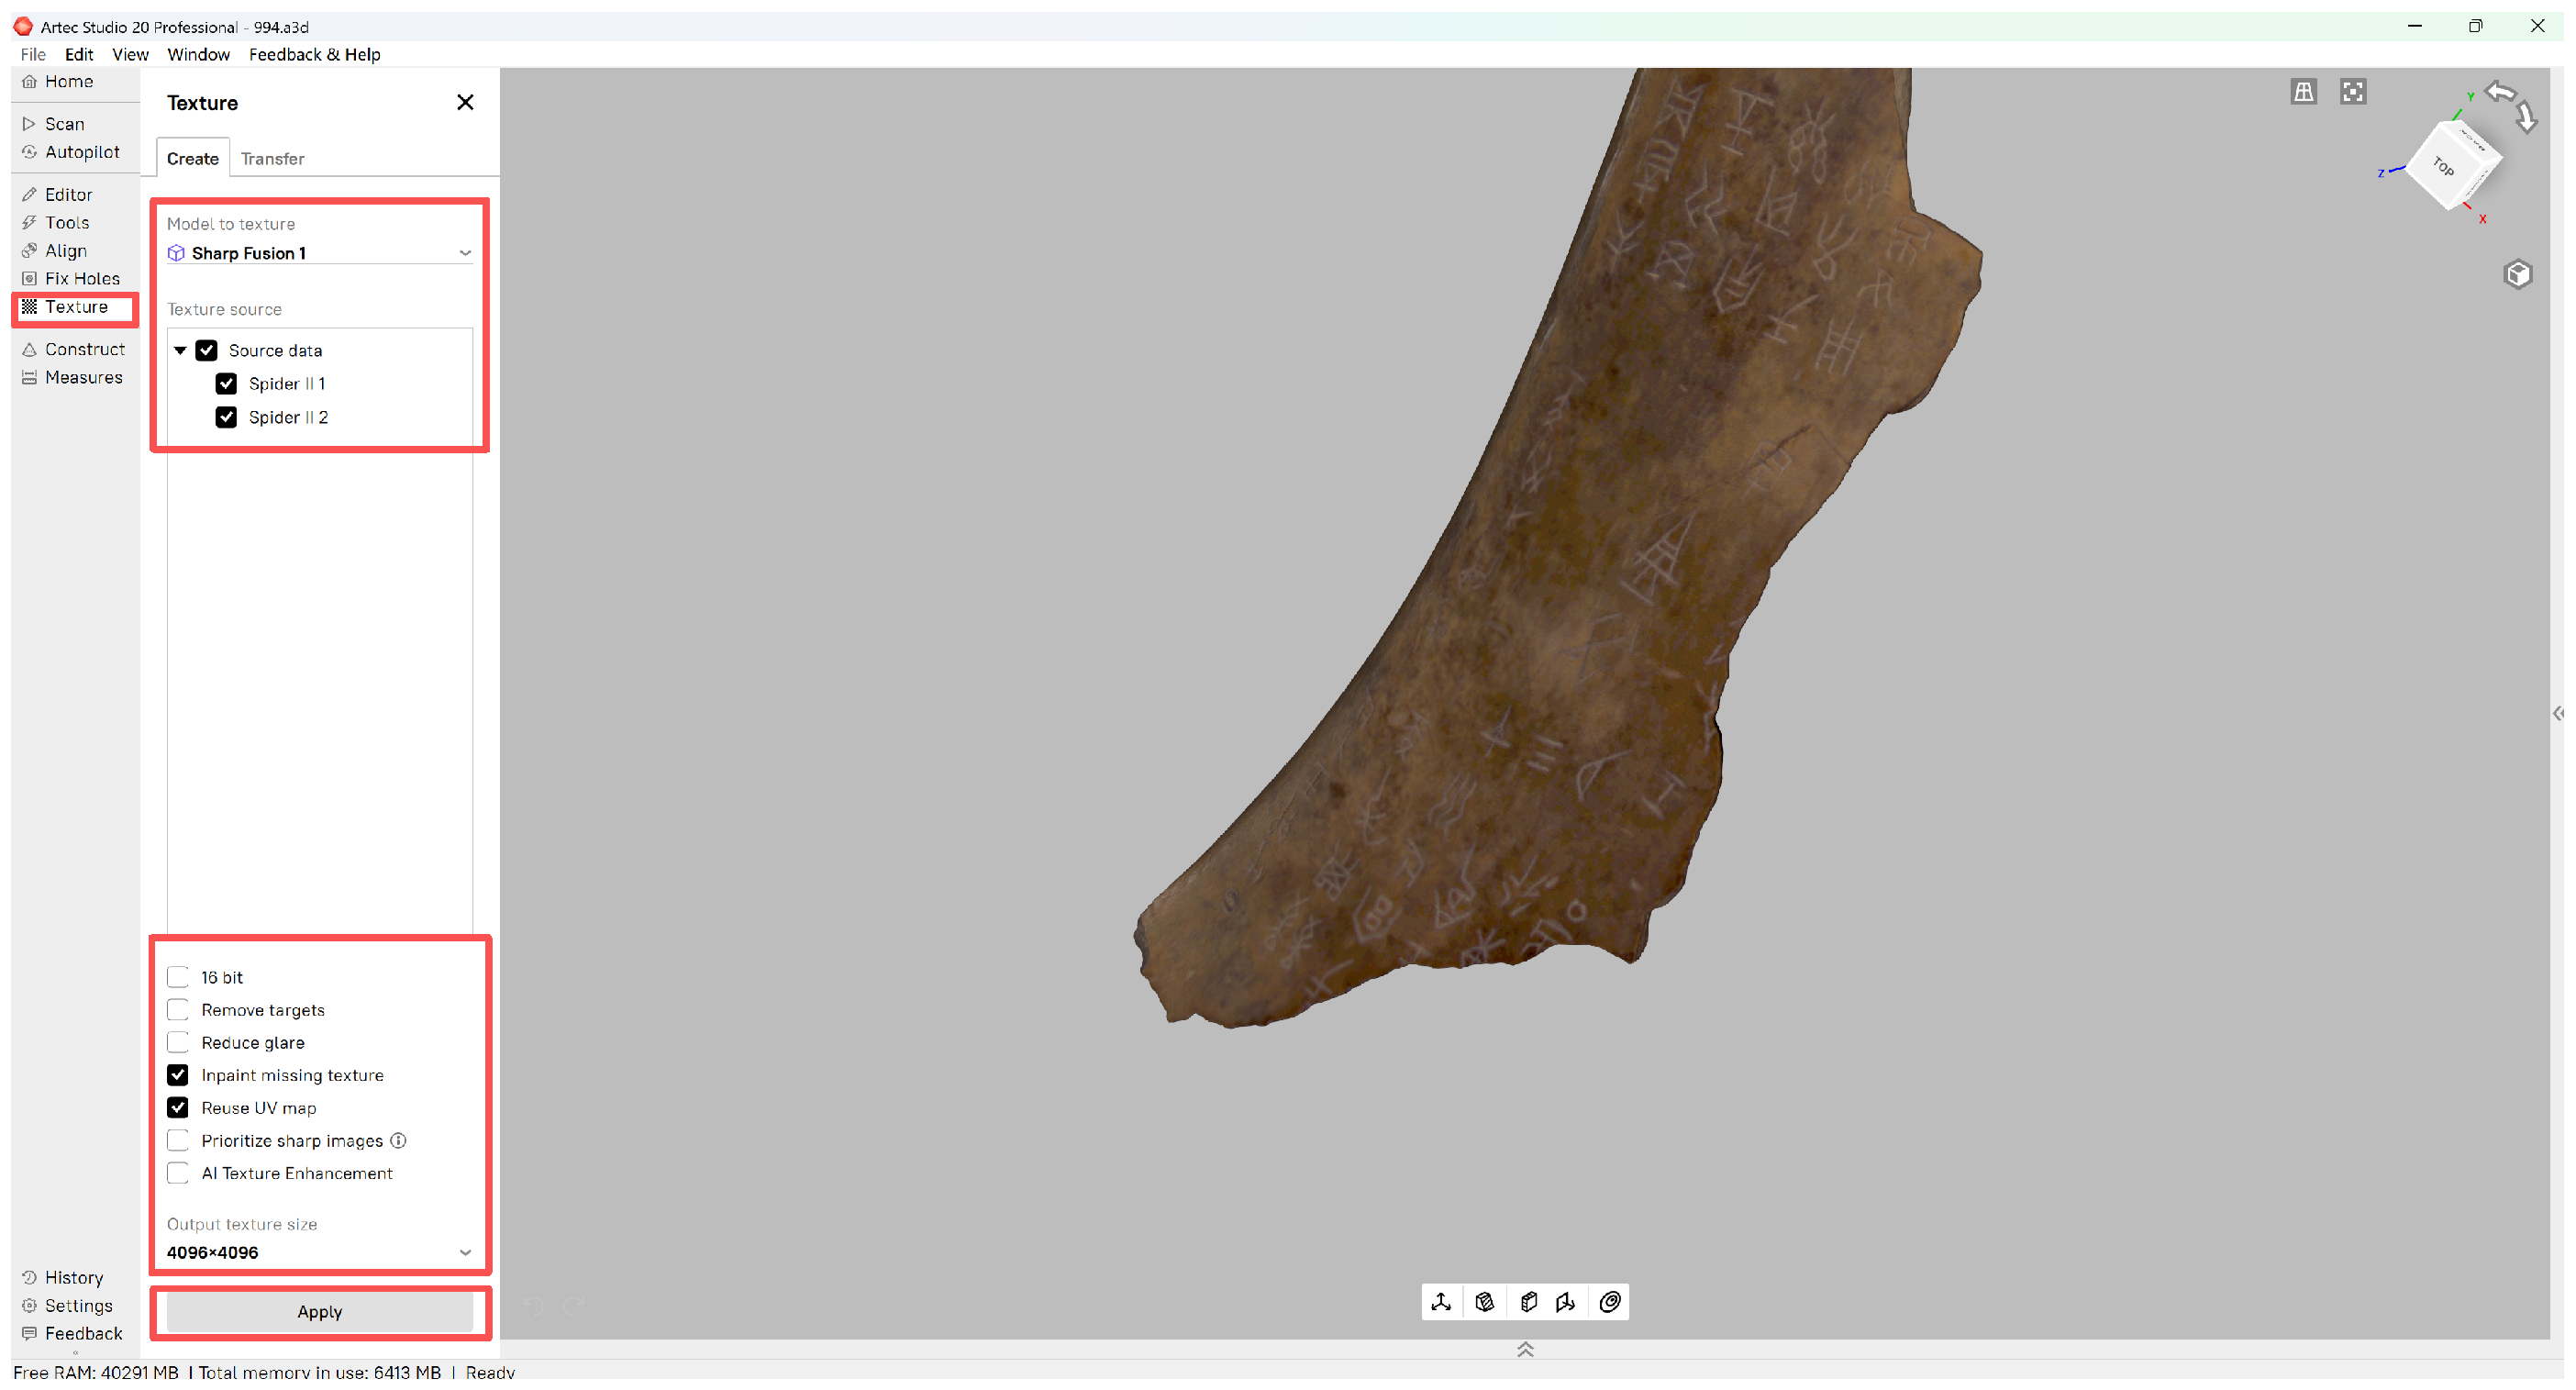Open the Home section in the sidebar

pos(58,82)
